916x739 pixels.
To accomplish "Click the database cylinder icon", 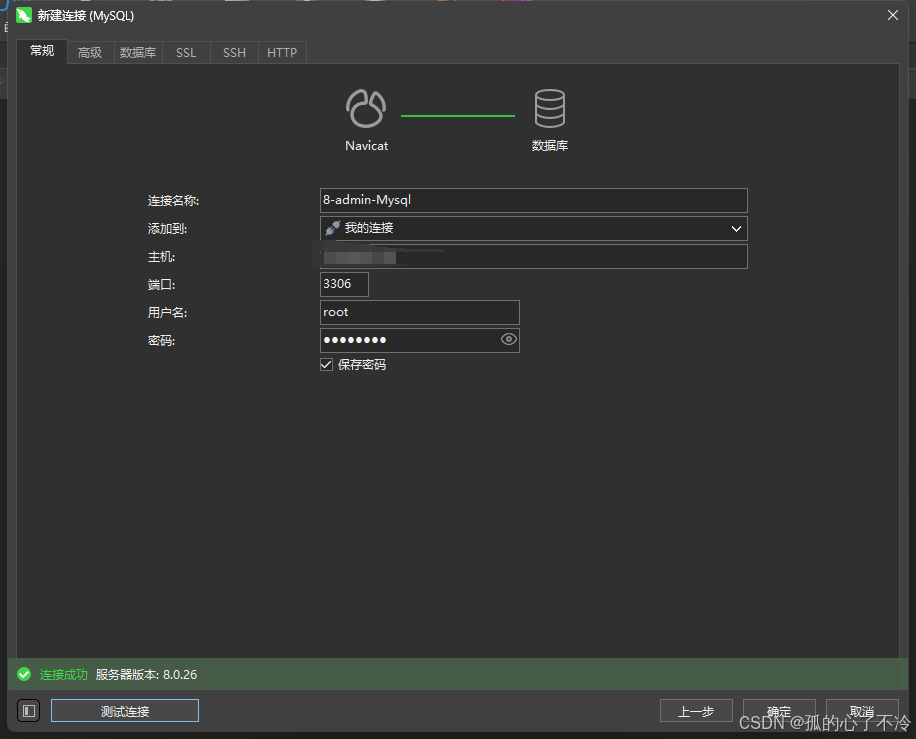I will tap(550, 109).
